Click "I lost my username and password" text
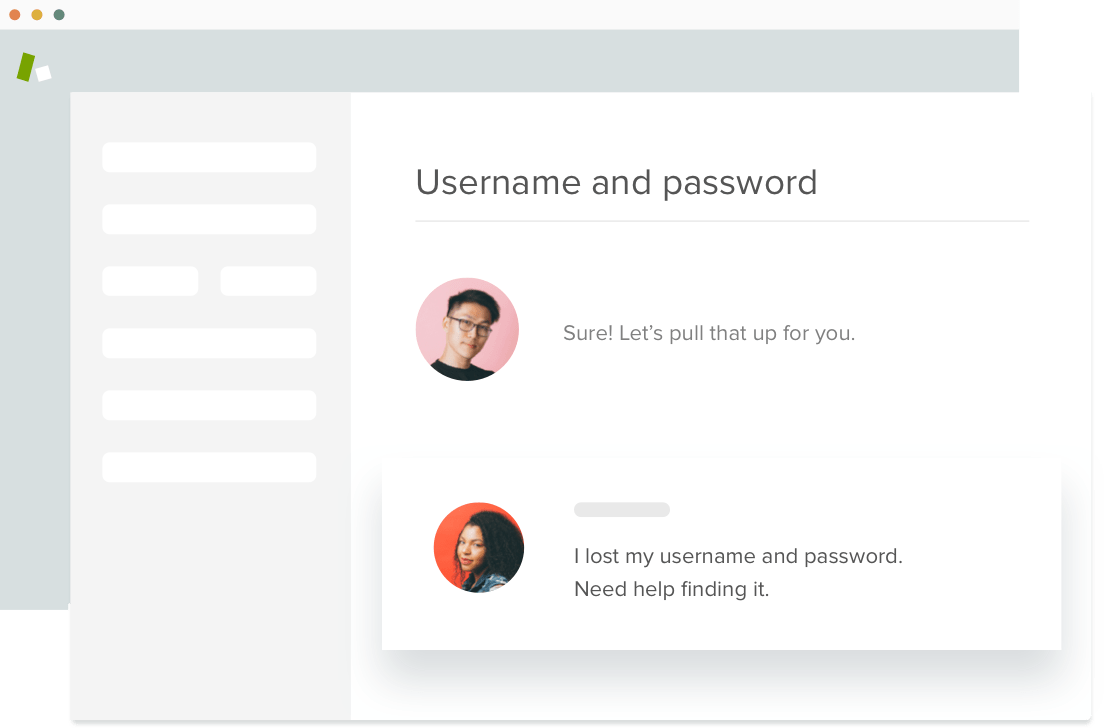 pos(738,556)
